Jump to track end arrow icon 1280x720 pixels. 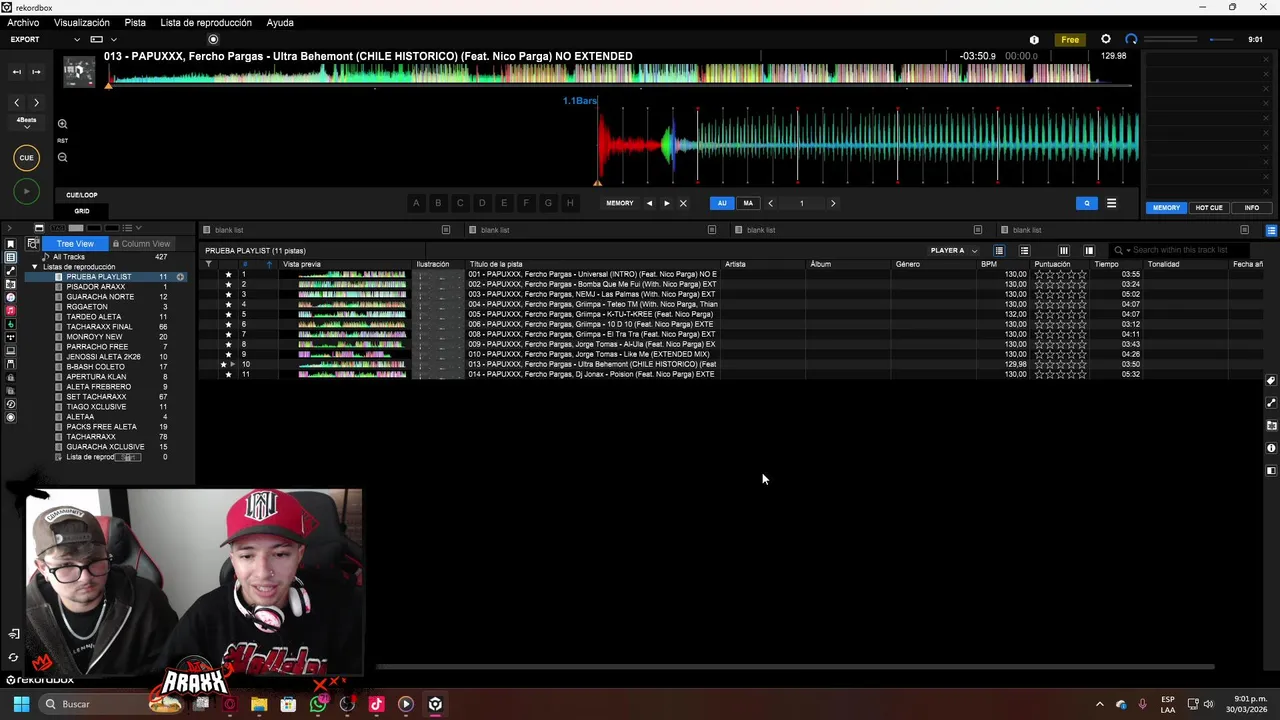pyautogui.click(x=36, y=72)
